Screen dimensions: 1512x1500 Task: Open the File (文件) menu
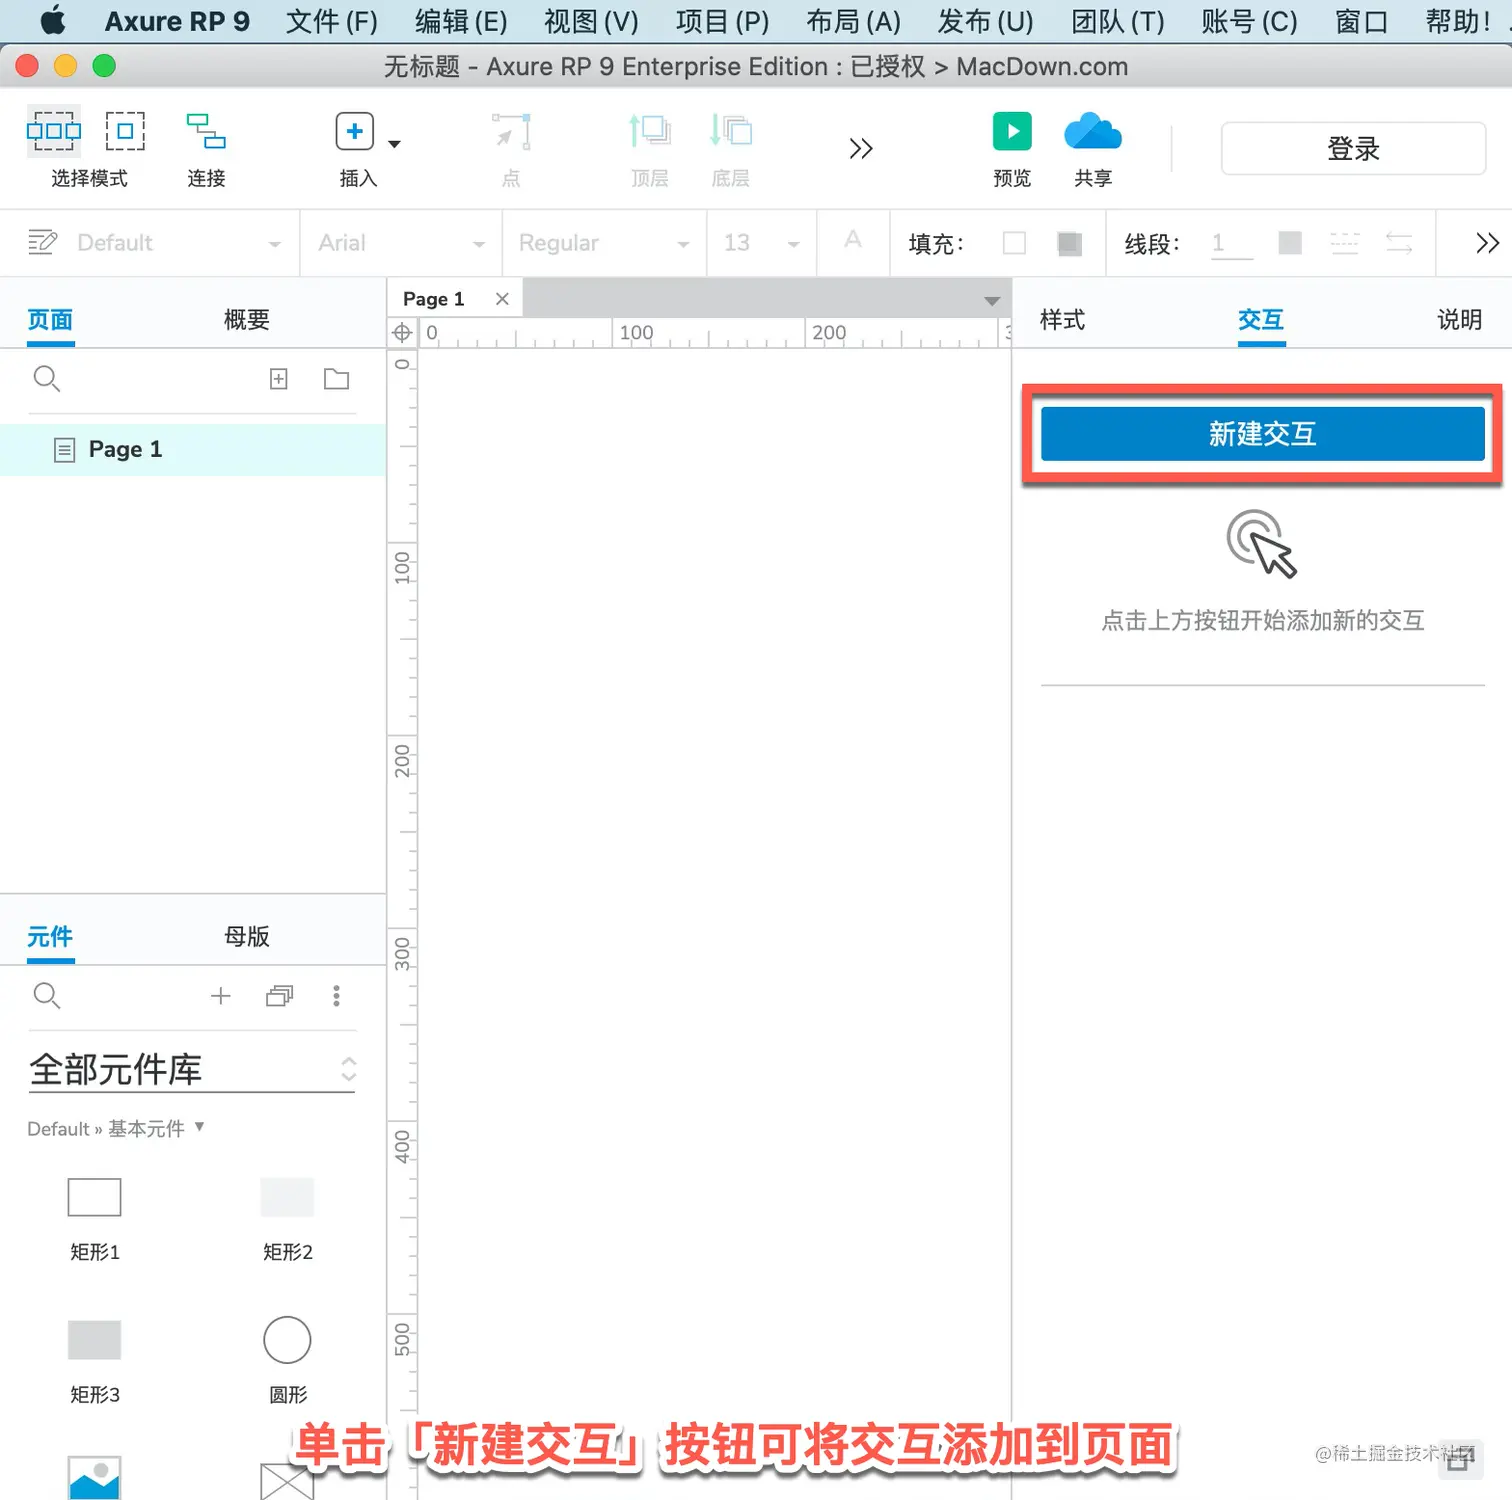pyautogui.click(x=332, y=21)
